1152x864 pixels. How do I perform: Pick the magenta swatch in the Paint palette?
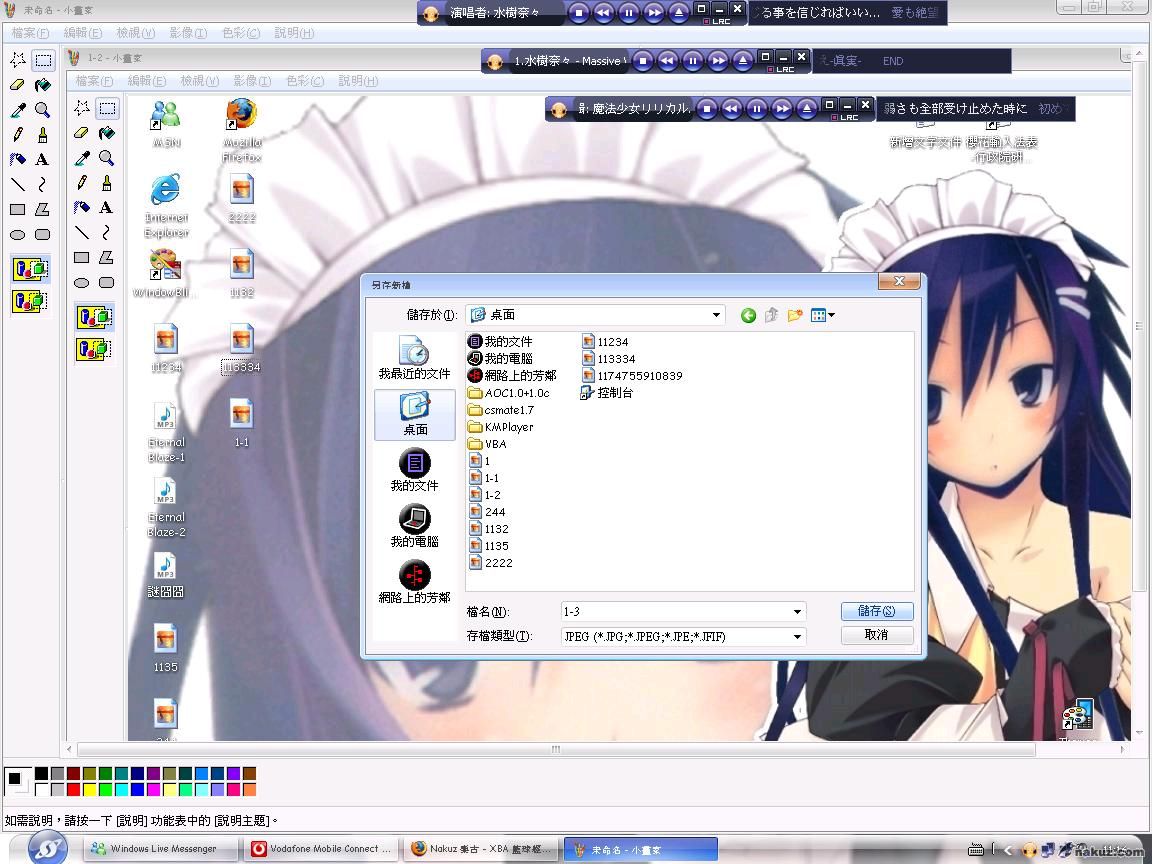click(x=154, y=790)
